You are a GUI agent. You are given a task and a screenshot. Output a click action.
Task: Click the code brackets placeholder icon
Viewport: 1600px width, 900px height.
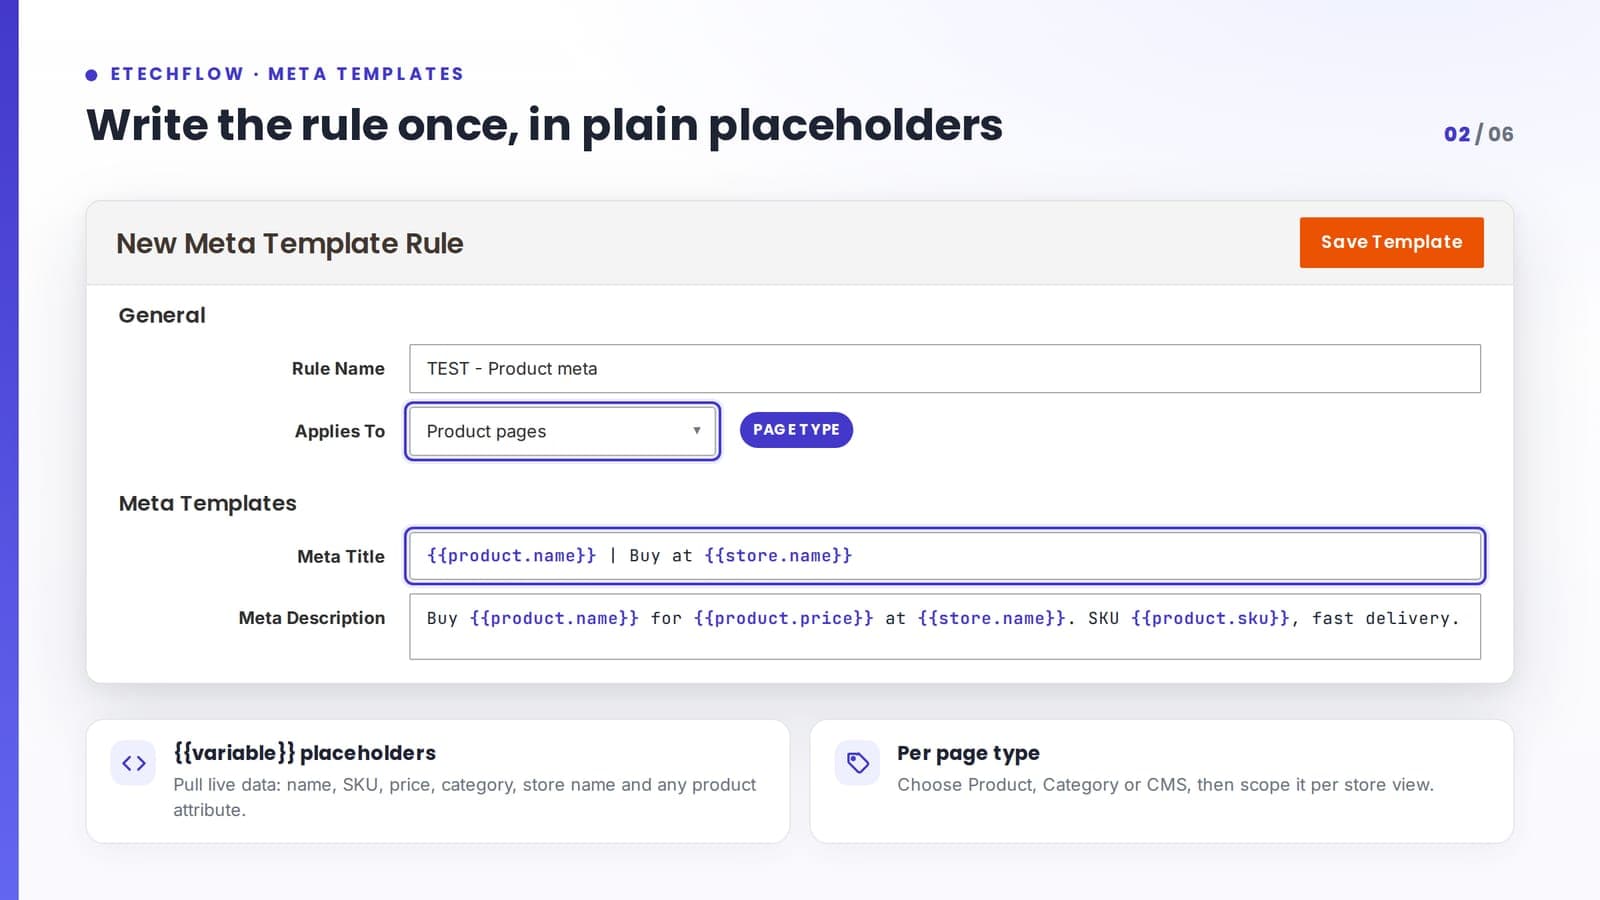click(133, 763)
